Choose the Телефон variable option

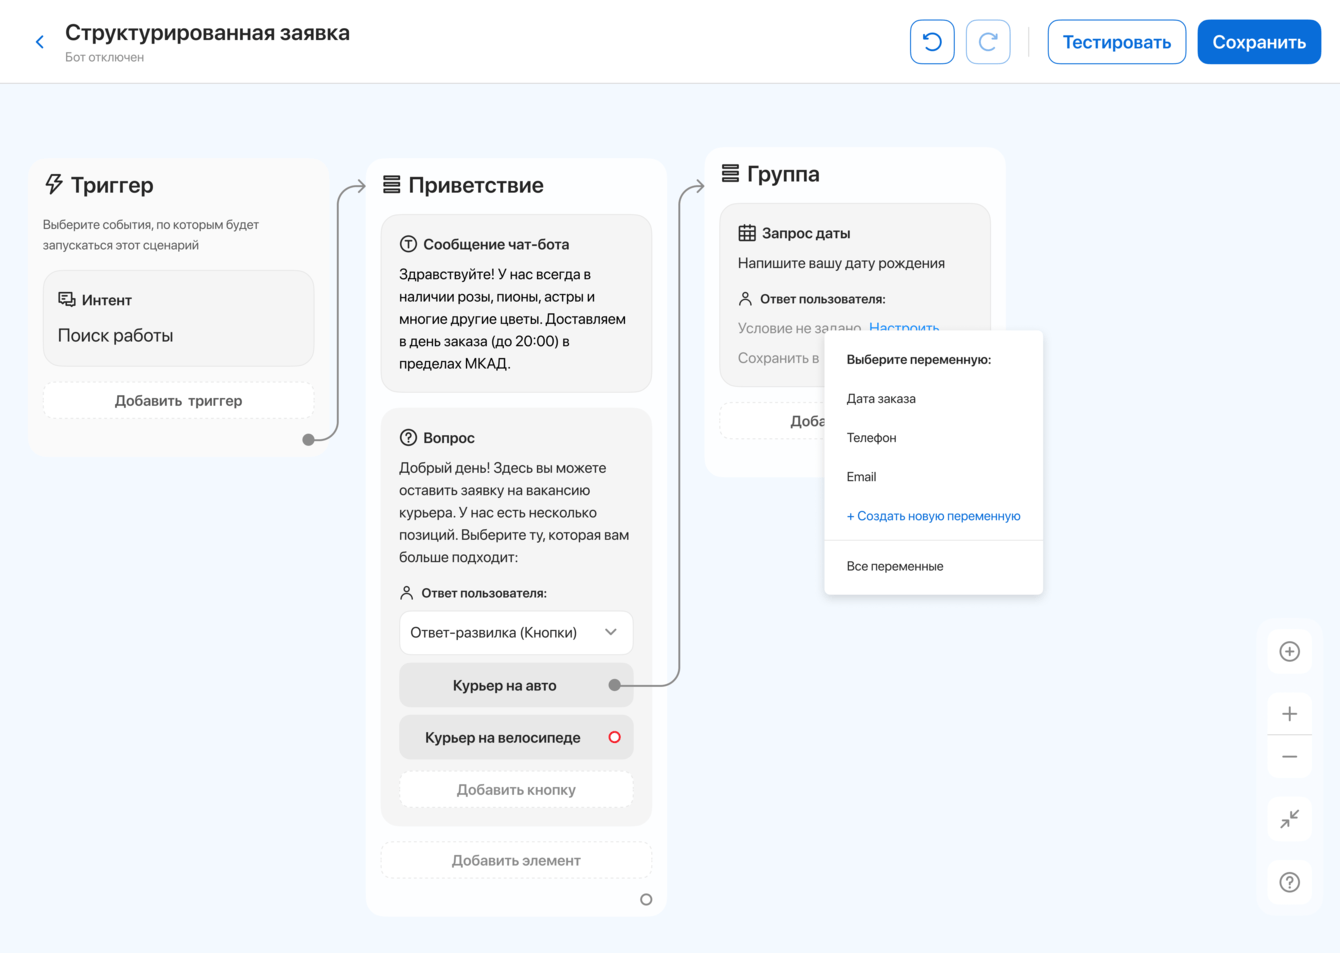coord(871,438)
